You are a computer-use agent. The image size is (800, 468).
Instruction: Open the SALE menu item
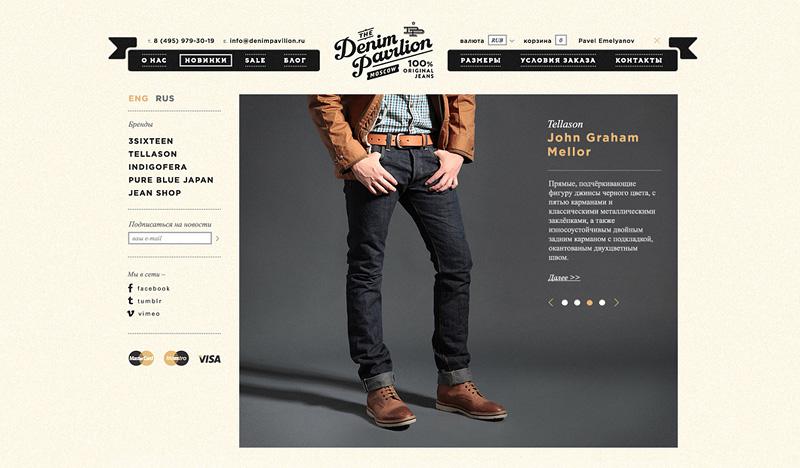255,60
